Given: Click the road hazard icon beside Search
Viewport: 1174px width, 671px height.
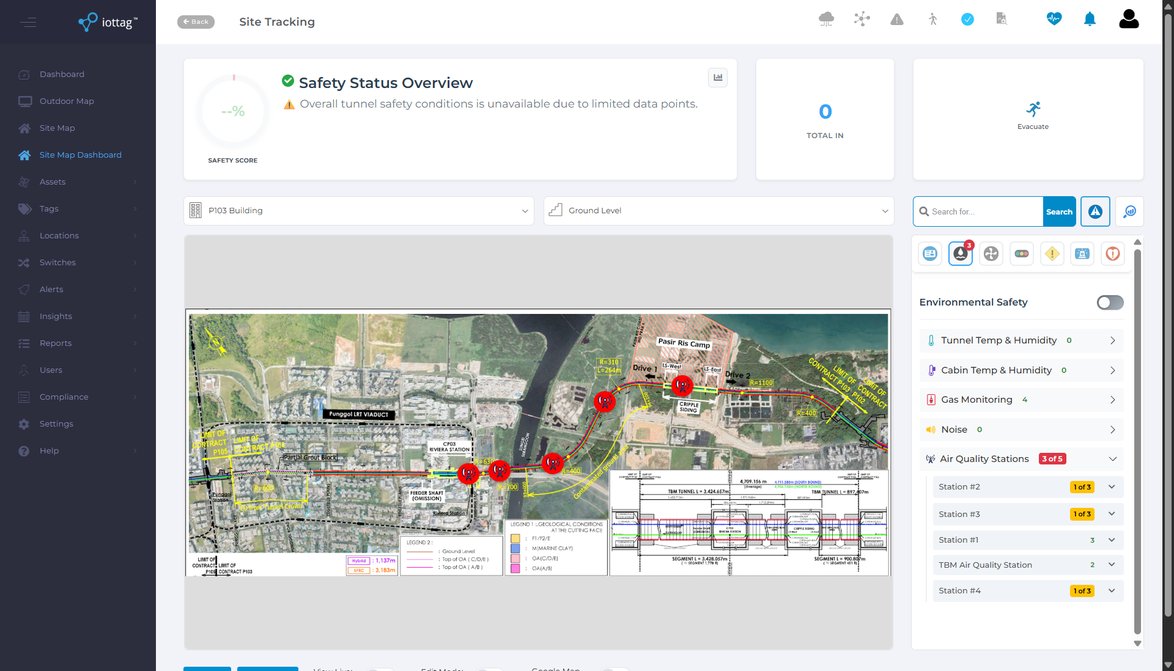Looking at the screenshot, I should click(x=1095, y=211).
